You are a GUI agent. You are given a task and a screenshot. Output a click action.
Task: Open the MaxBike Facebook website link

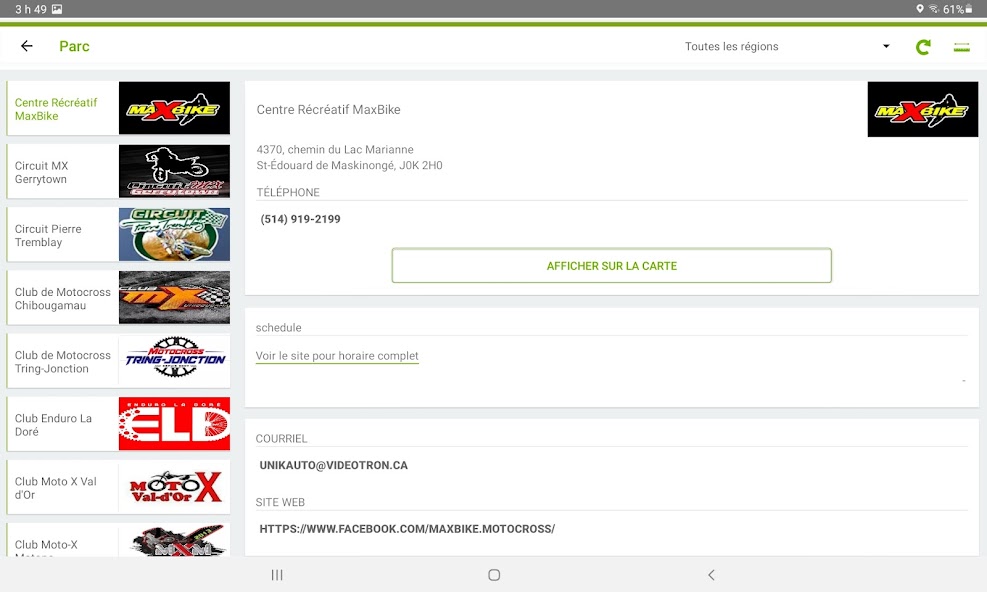(406, 528)
